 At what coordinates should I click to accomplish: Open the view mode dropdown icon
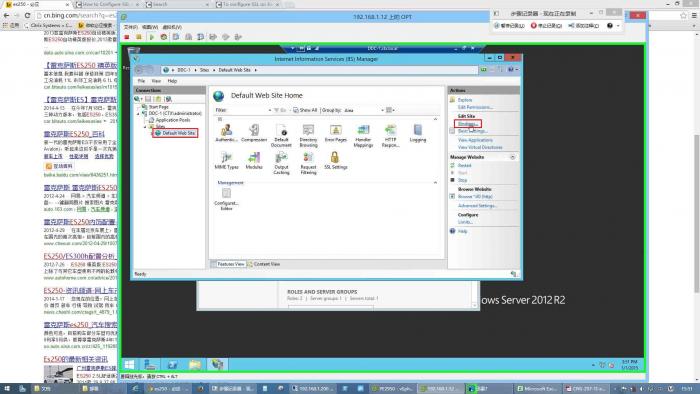(391, 110)
